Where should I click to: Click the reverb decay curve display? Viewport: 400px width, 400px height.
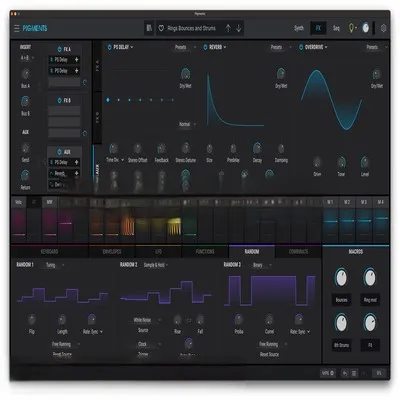point(235,99)
